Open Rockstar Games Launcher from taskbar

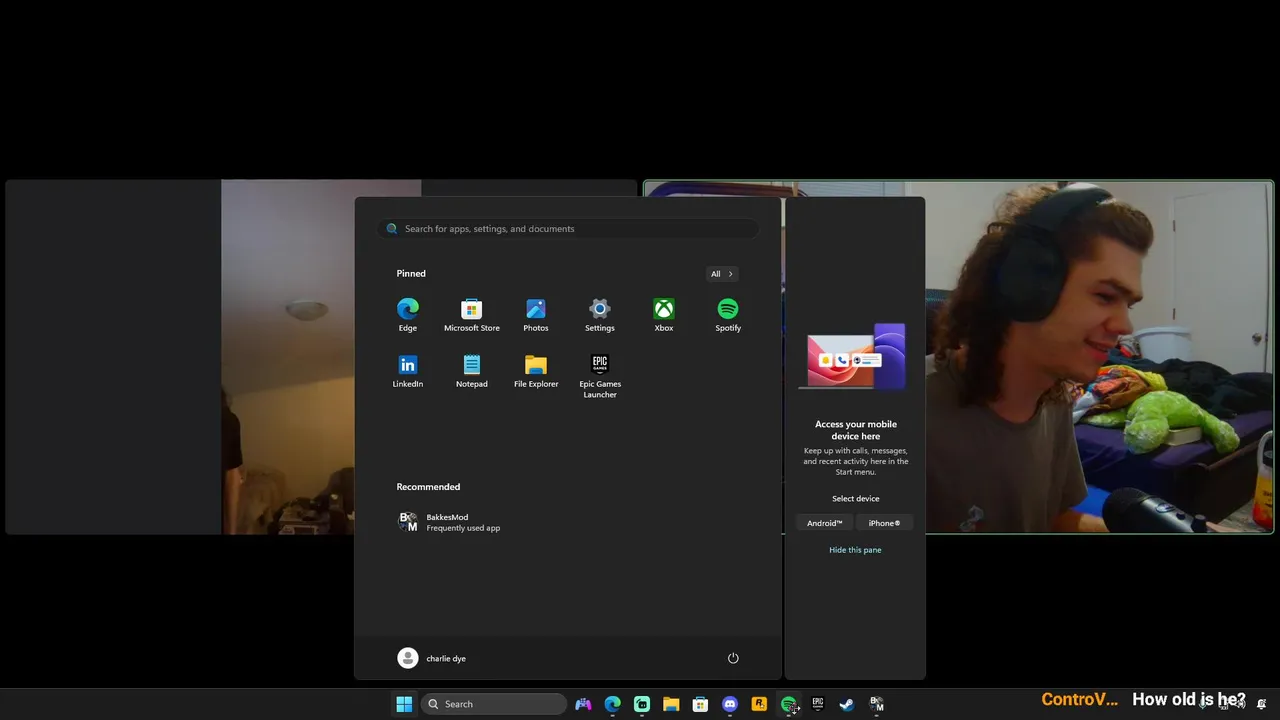tap(759, 704)
